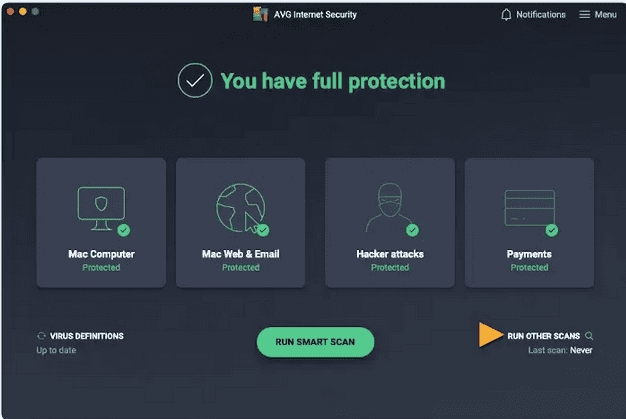Image resolution: width=626 pixels, height=419 pixels.
Task: Click the 'AVG Internet Security' window title
Action: coord(315,14)
